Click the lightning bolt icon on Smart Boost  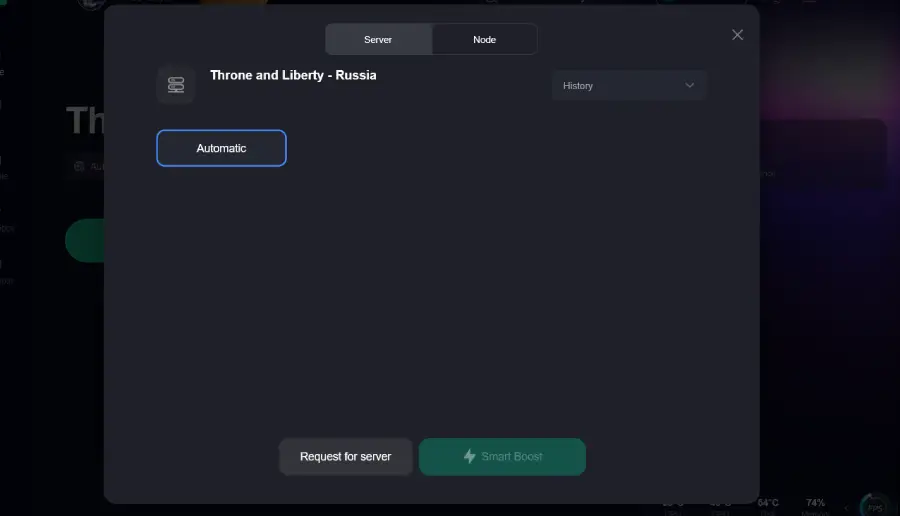(469, 457)
